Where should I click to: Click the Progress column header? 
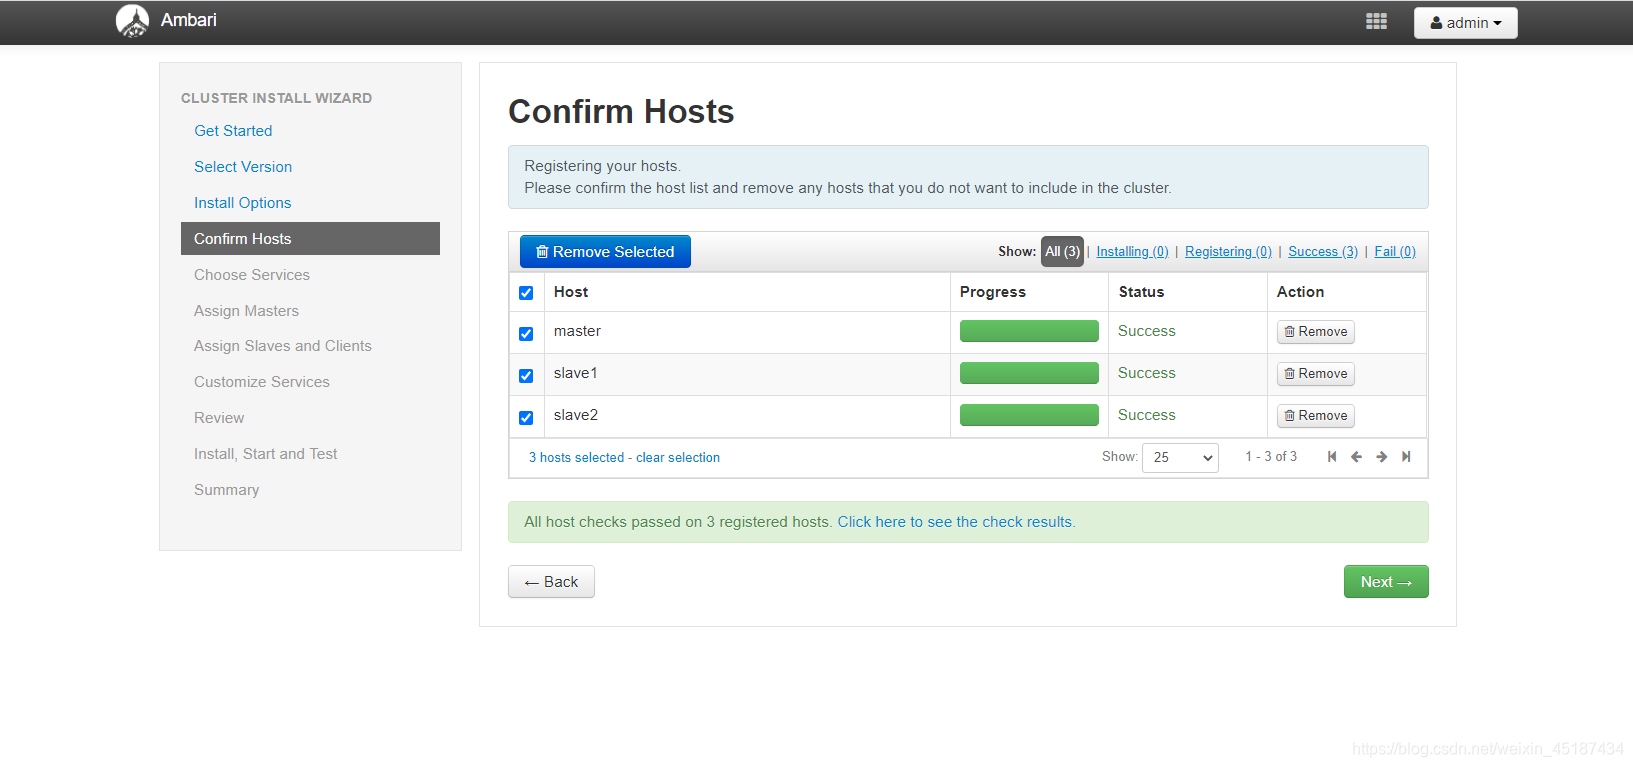pos(993,292)
